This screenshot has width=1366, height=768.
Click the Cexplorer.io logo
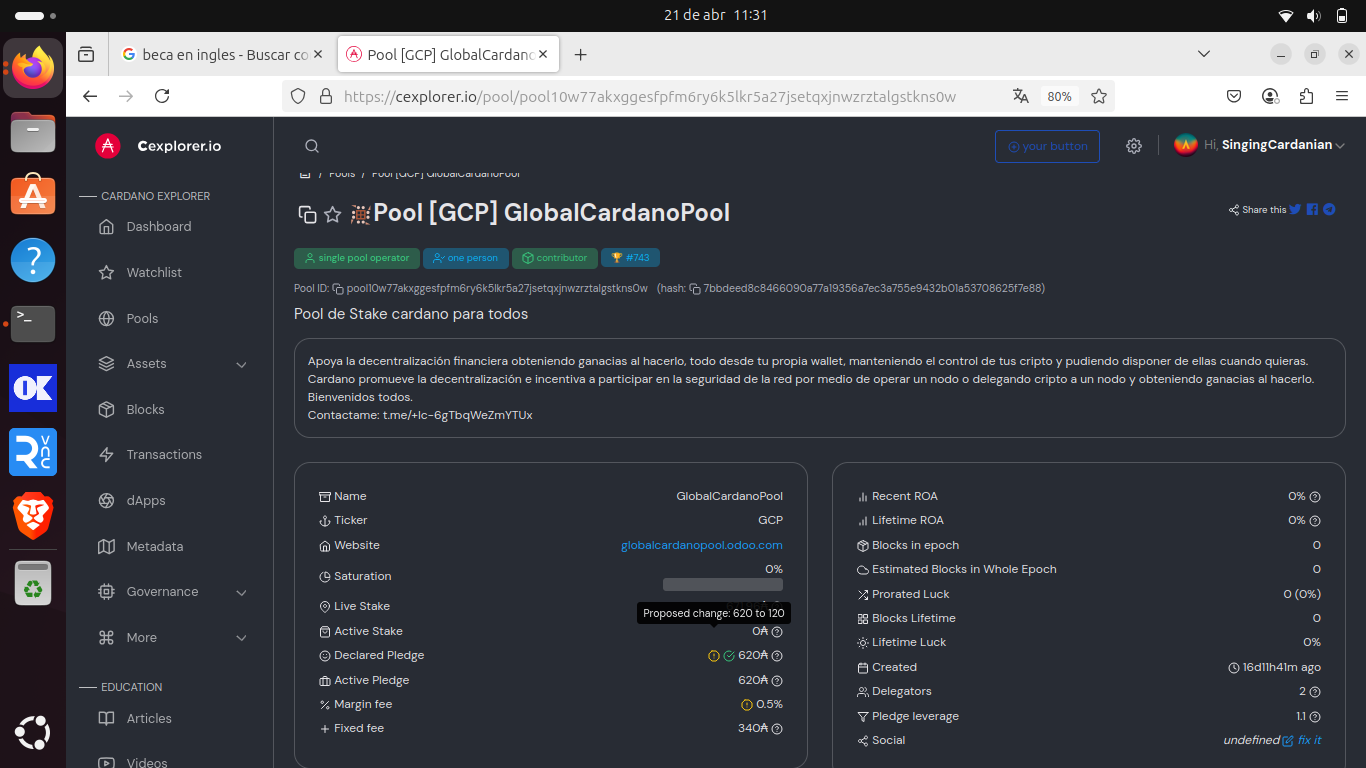[159, 146]
